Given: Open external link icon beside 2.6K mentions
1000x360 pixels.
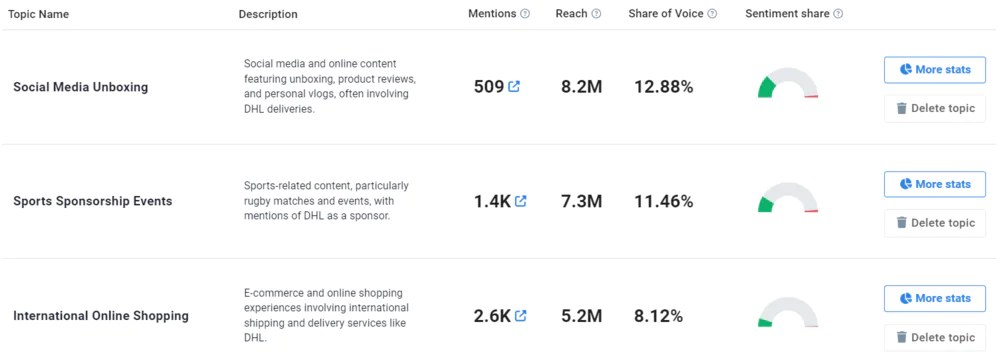Looking at the screenshot, I should click(x=520, y=315).
